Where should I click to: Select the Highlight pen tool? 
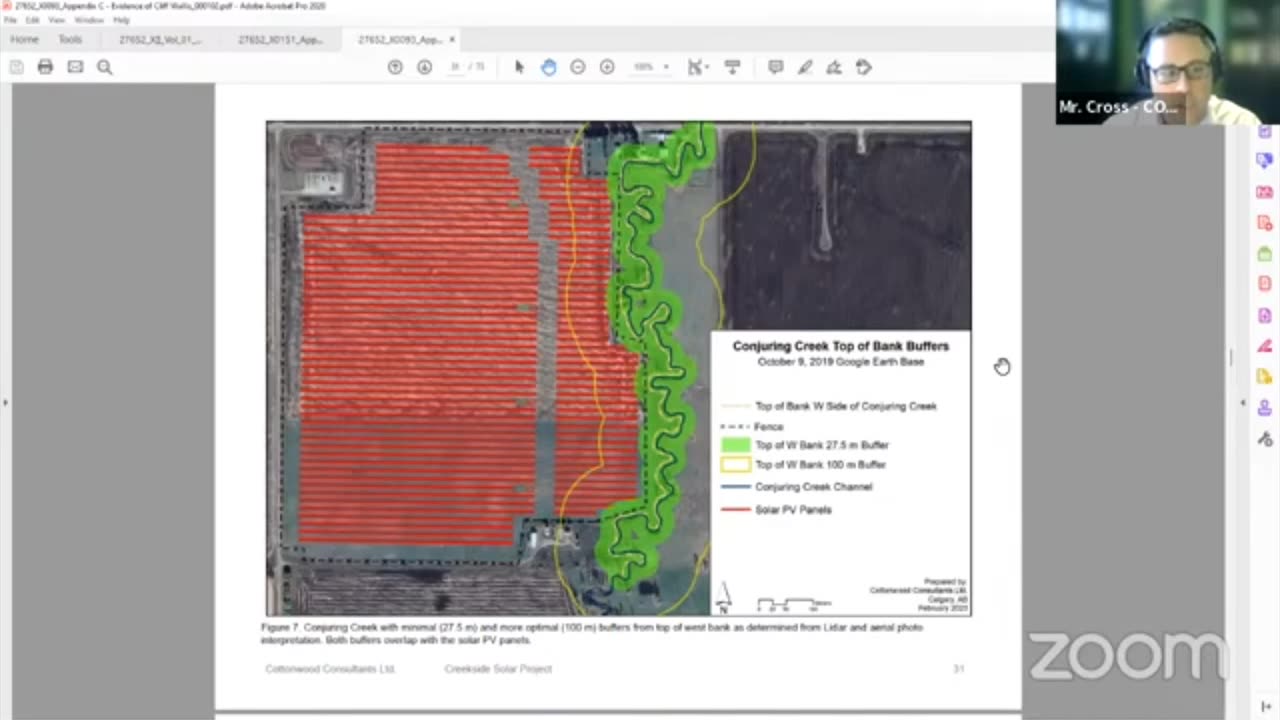tap(805, 67)
